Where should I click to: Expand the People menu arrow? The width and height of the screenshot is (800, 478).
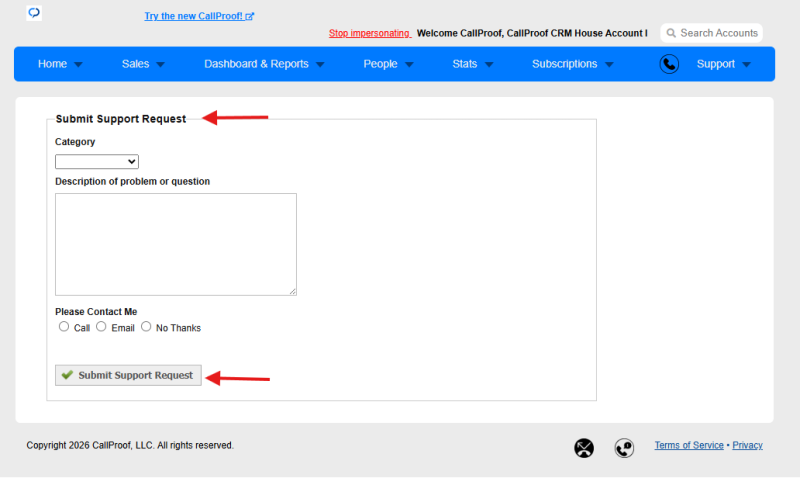click(409, 65)
